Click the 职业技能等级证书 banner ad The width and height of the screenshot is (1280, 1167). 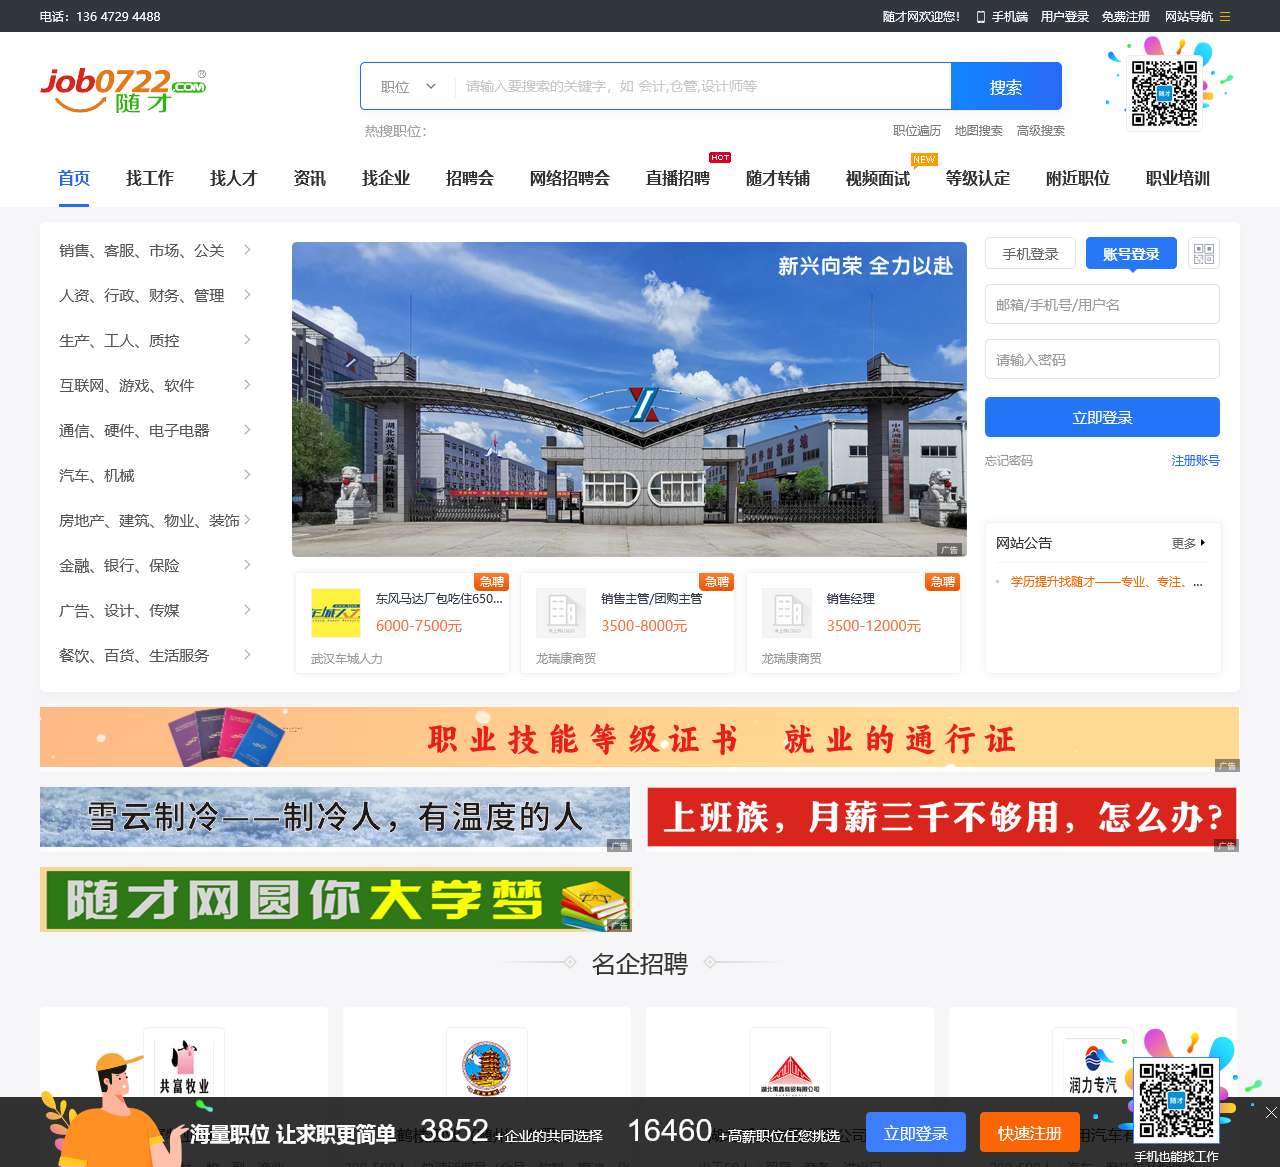639,738
